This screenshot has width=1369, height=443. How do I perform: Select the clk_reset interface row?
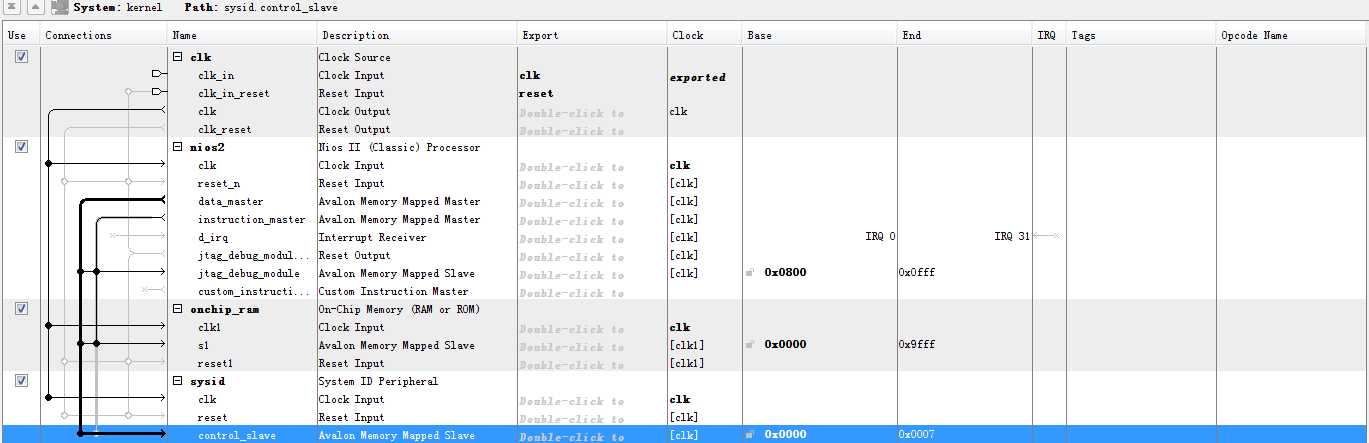[224, 129]
